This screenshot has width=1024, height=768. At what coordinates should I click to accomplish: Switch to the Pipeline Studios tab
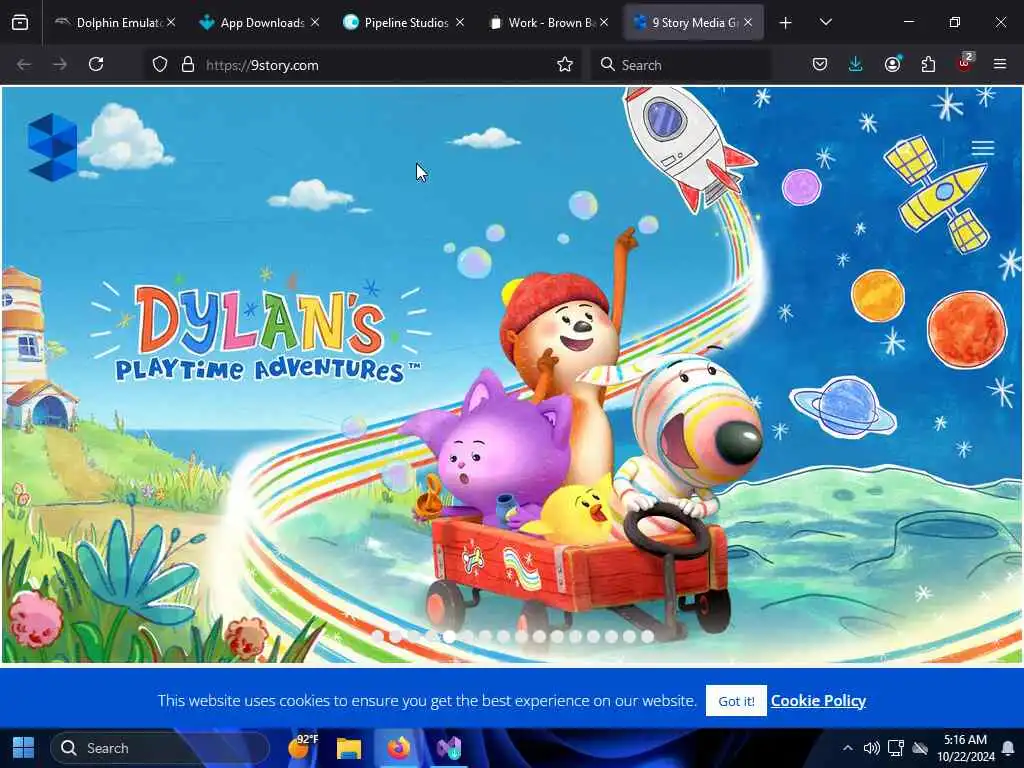click(404, 22)
